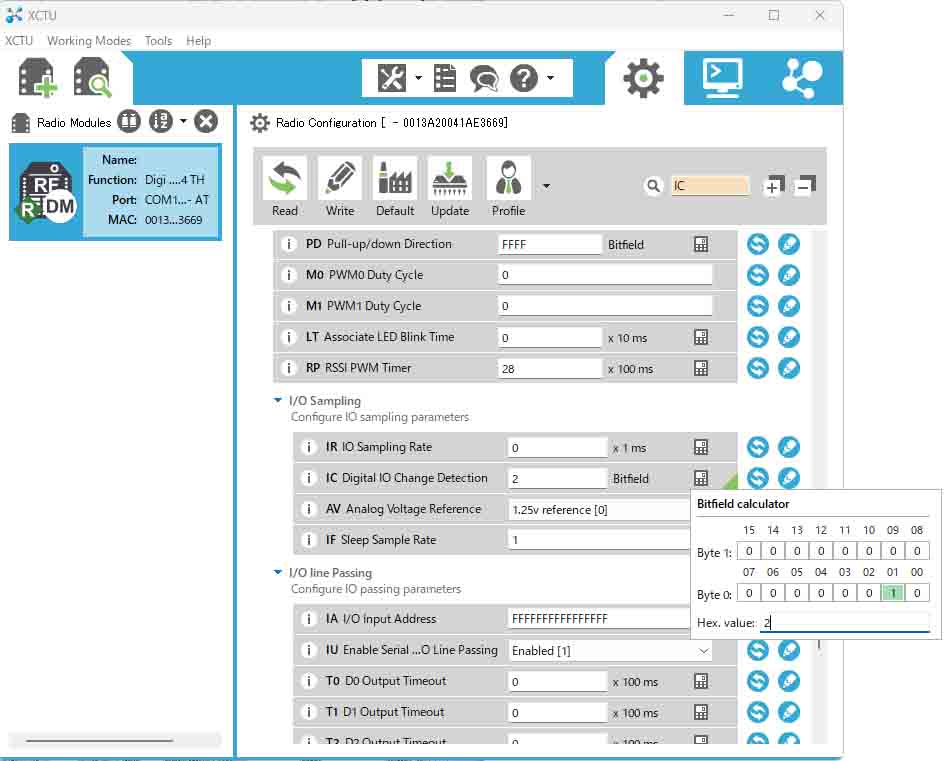Switch to Consoles working mode
The image size is (948, 761).
click(x=722, y=78)
